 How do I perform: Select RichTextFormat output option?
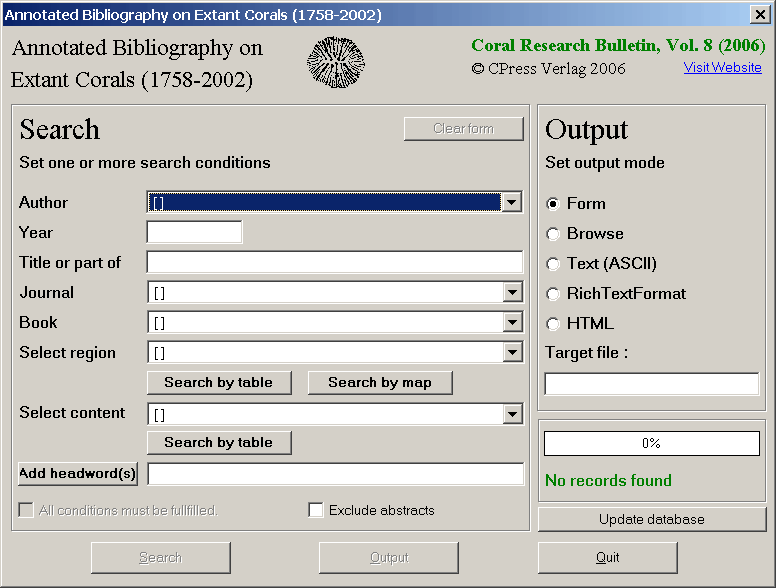click(553, 294)
